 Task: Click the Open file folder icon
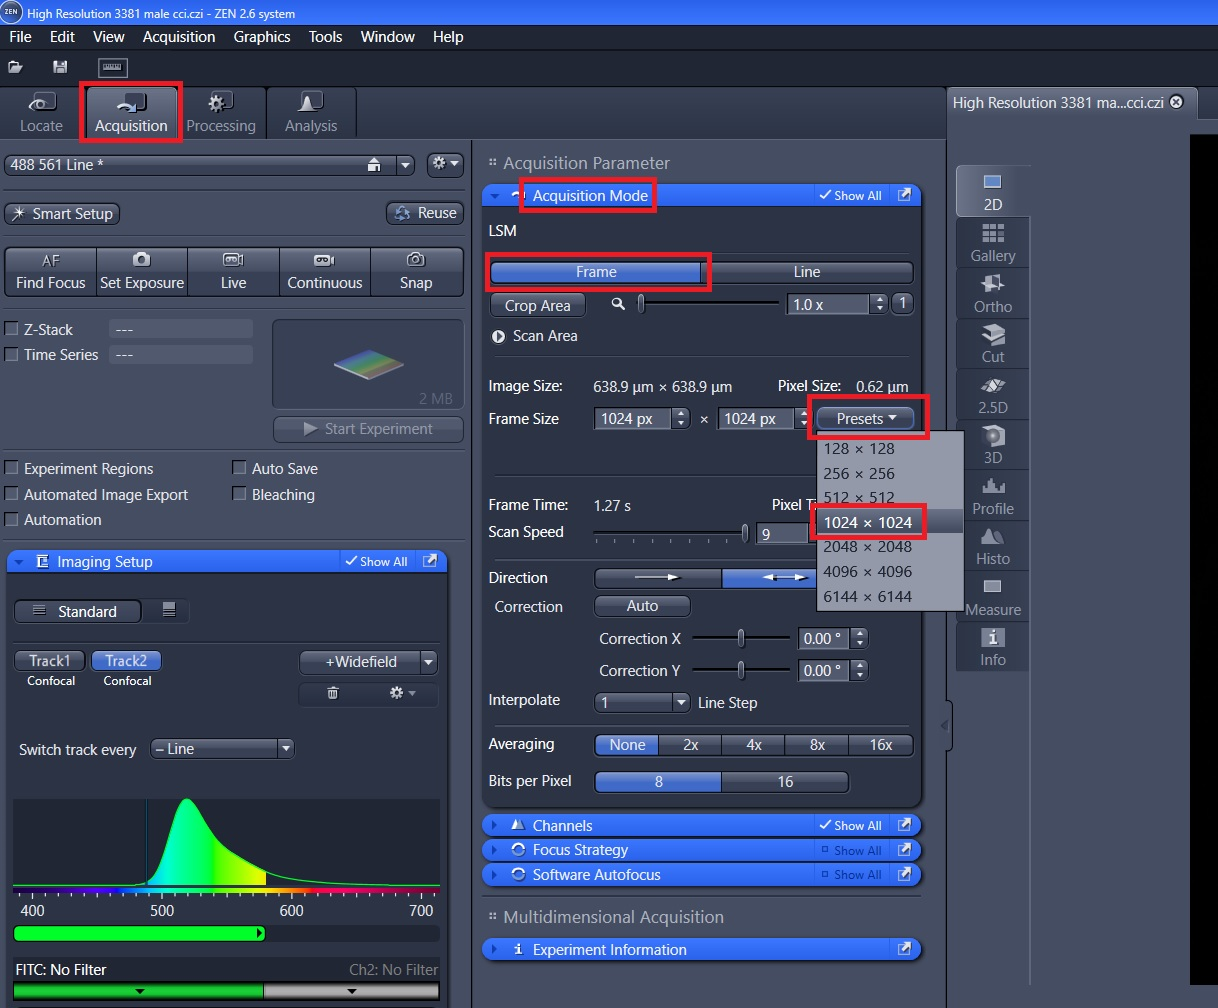point(15,67)
